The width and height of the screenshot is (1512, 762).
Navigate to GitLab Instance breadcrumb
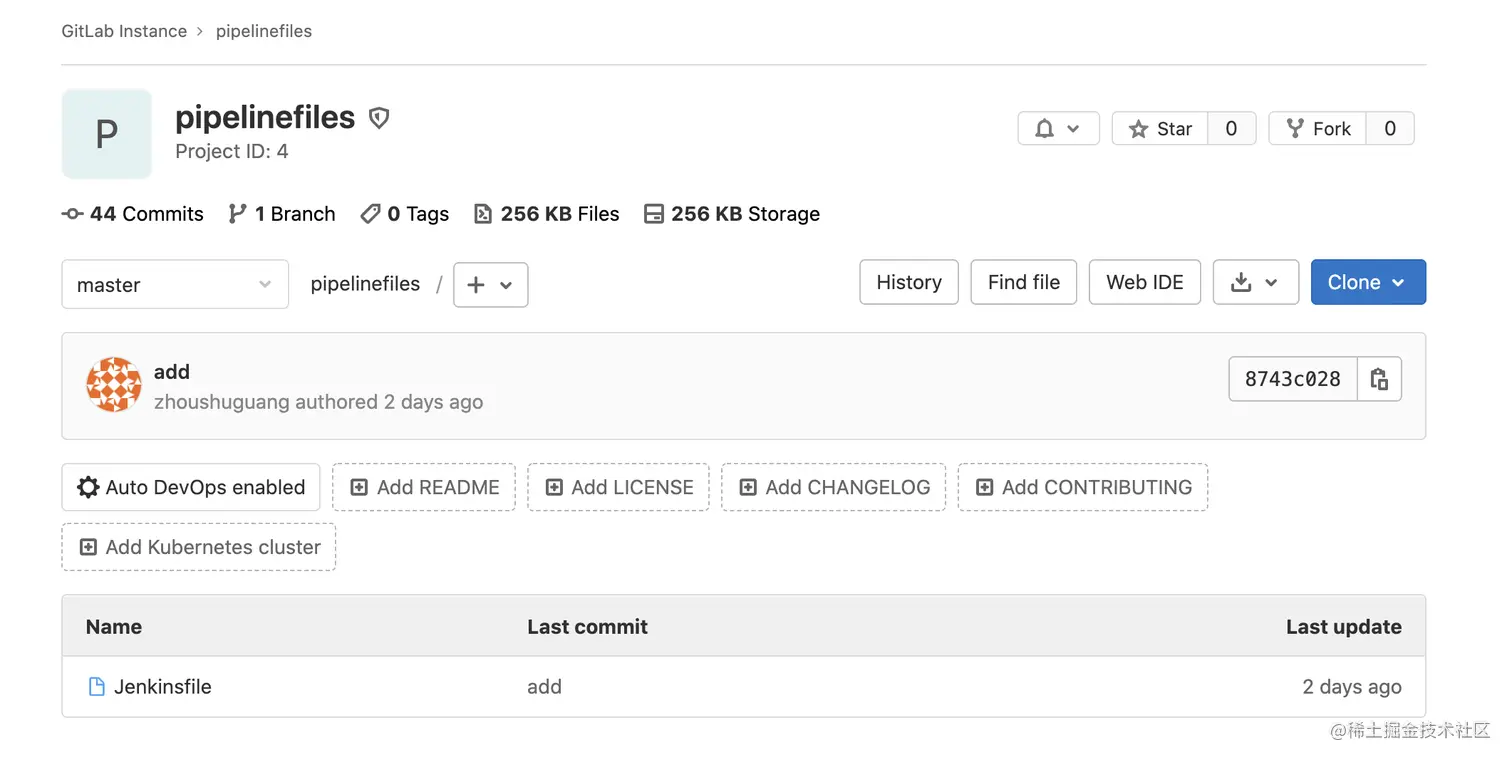[x=124, y=31]
